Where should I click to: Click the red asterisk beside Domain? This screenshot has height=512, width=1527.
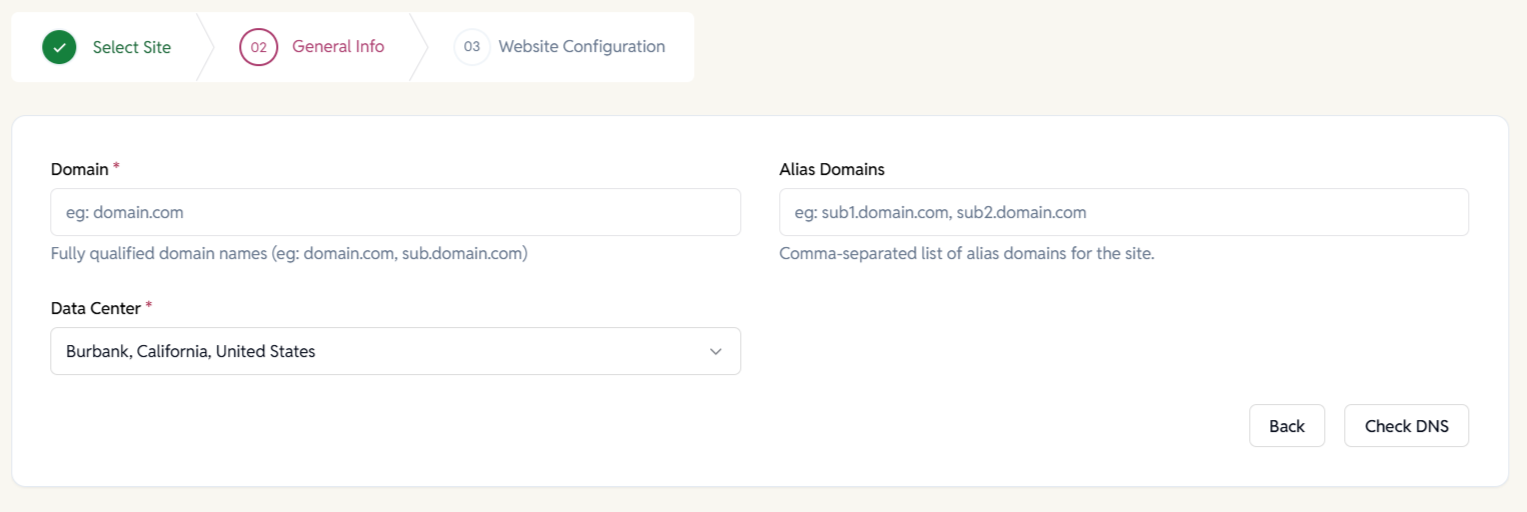click(x=116, y=168)
